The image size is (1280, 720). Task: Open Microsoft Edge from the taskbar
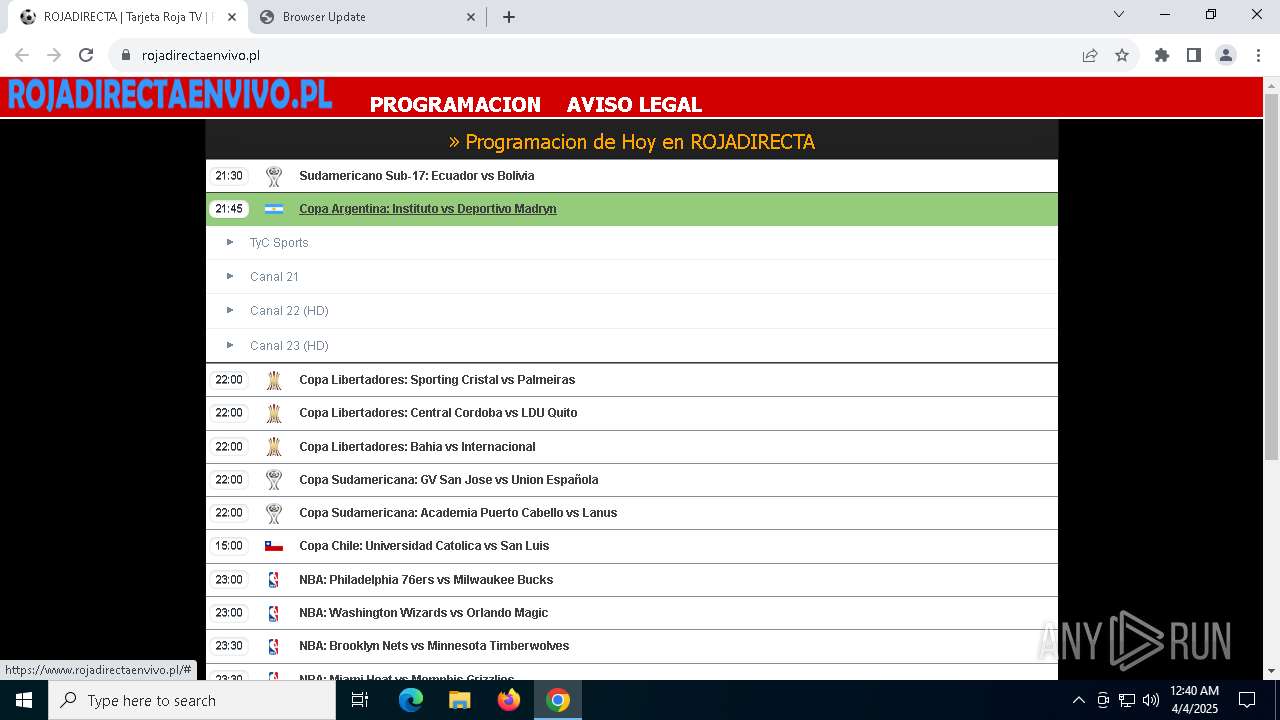tap(411, 700)
